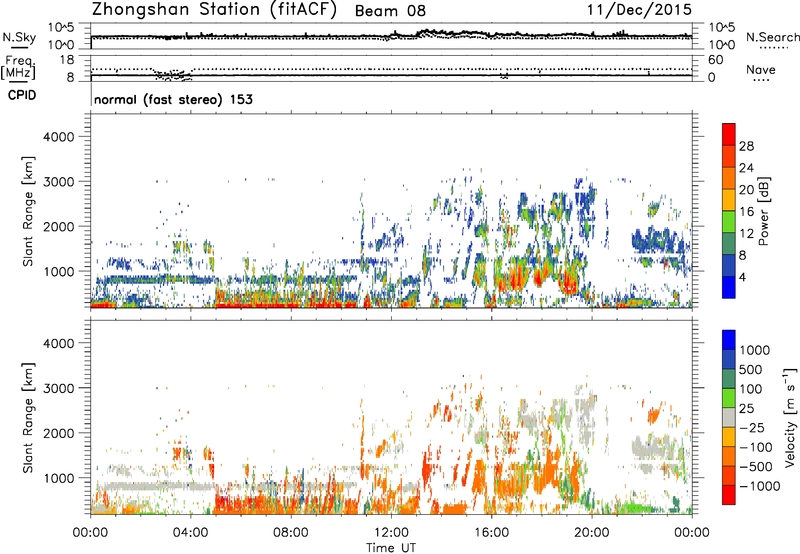Click the Velocity [m s-1] colorbar title
The height and width of the screenshot is (554, 800).
tap(790, 417)
